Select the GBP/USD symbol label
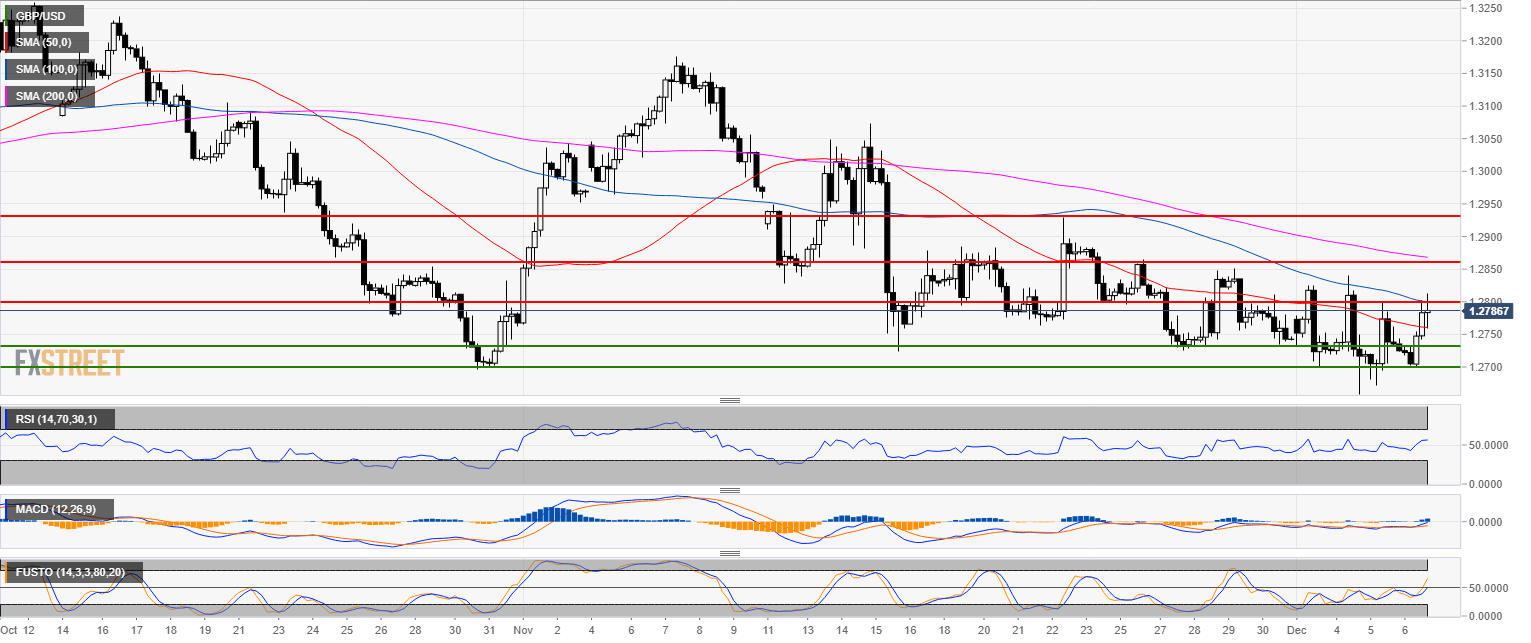This screenshot has width=1531, height=643. tap(42, 17)
